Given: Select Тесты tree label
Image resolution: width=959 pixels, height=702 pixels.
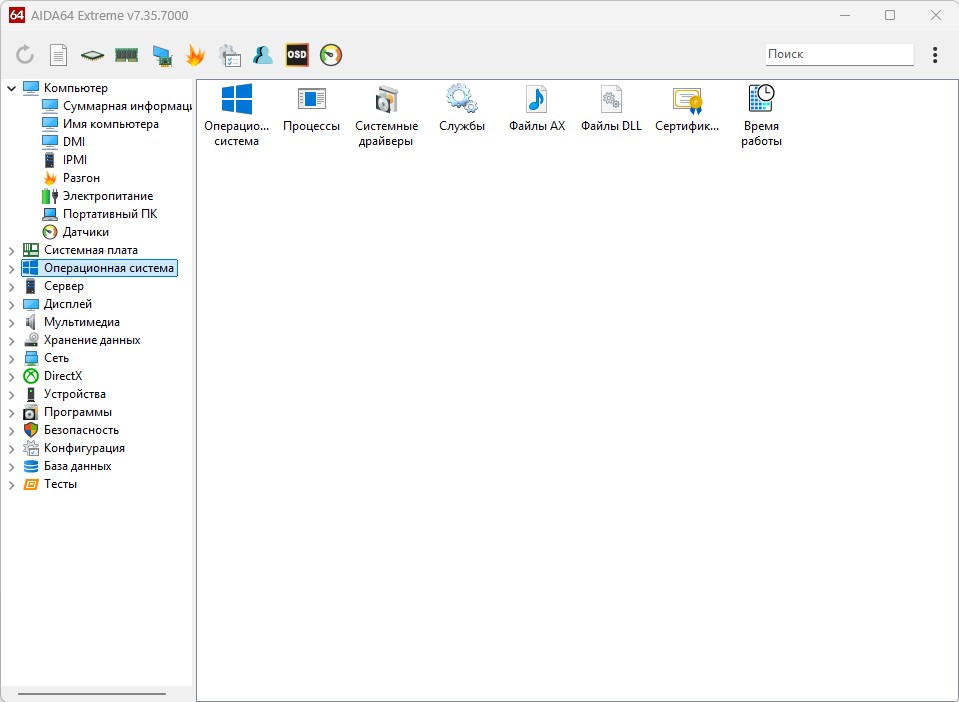Looking at the screenshot, I should 60,484.
